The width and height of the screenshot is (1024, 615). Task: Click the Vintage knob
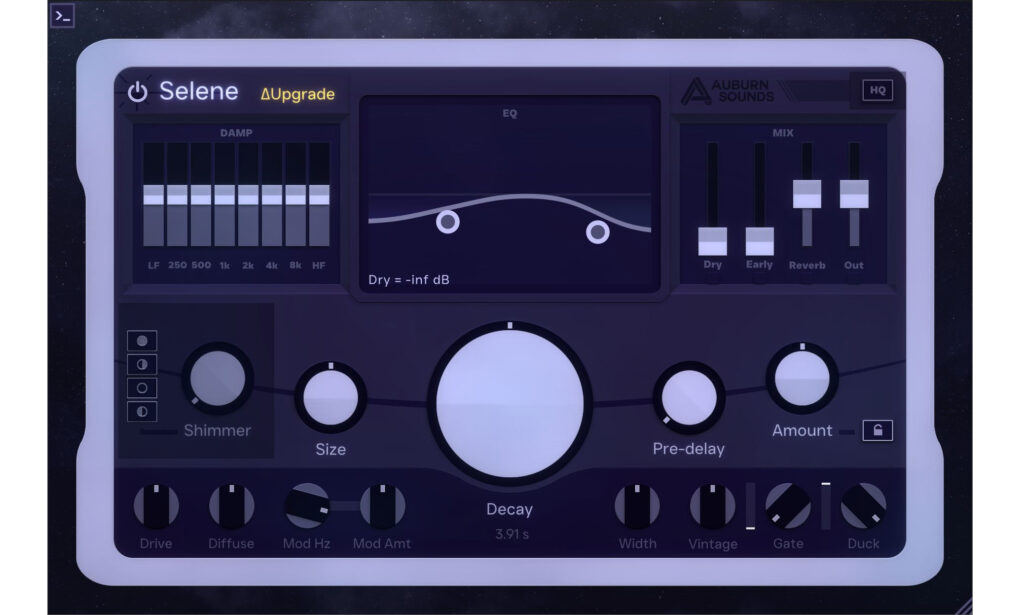pyautogui.click(x=713, y=505)
